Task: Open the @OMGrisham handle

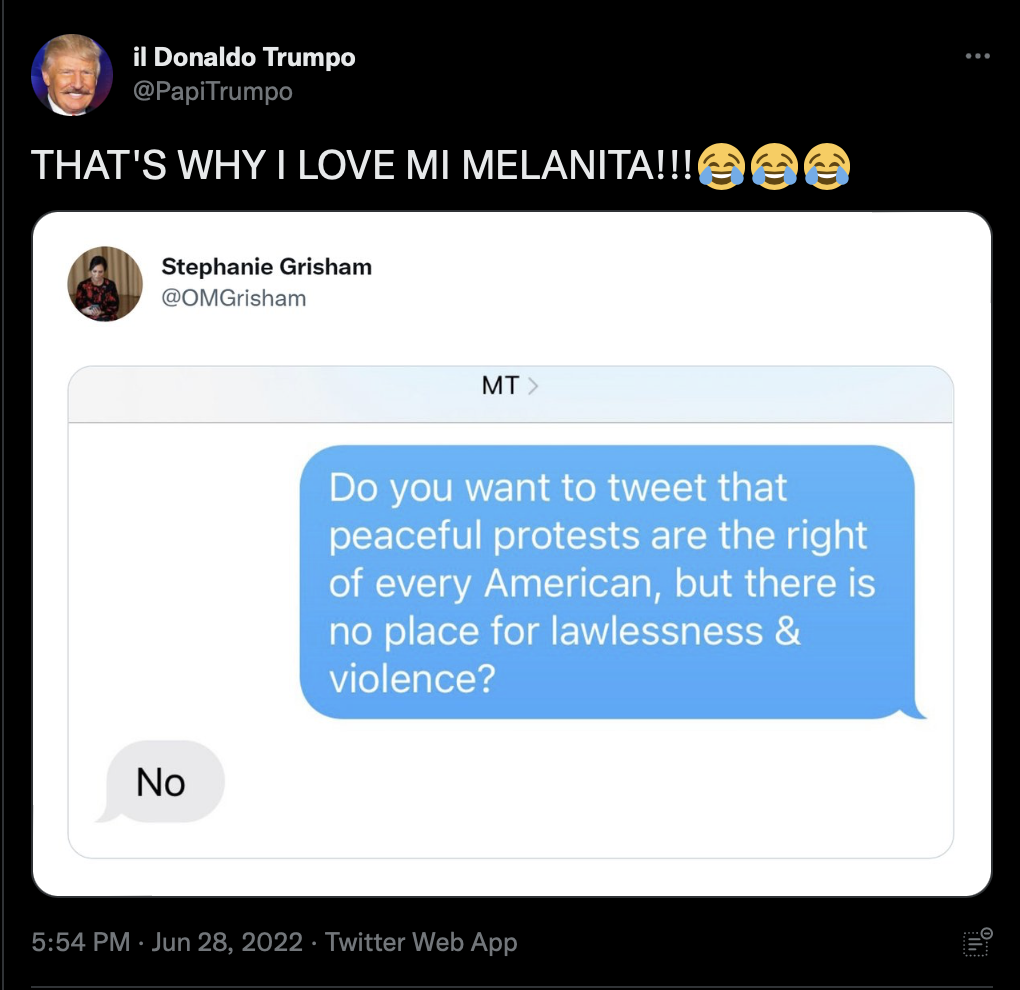Action: click(234, 298)
